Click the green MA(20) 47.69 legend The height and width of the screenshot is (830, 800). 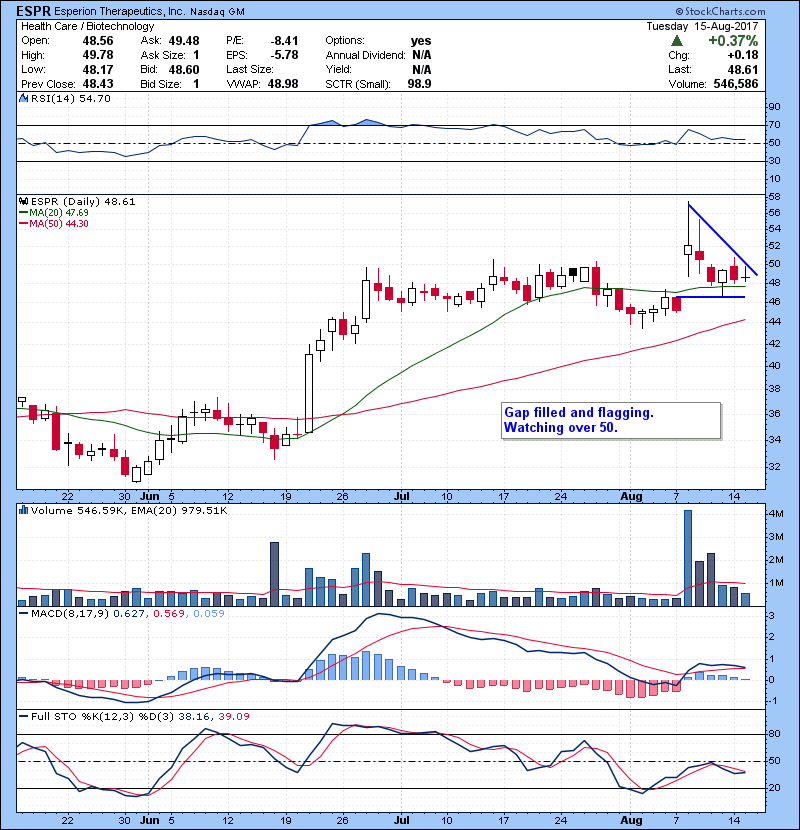pos(53,213)
